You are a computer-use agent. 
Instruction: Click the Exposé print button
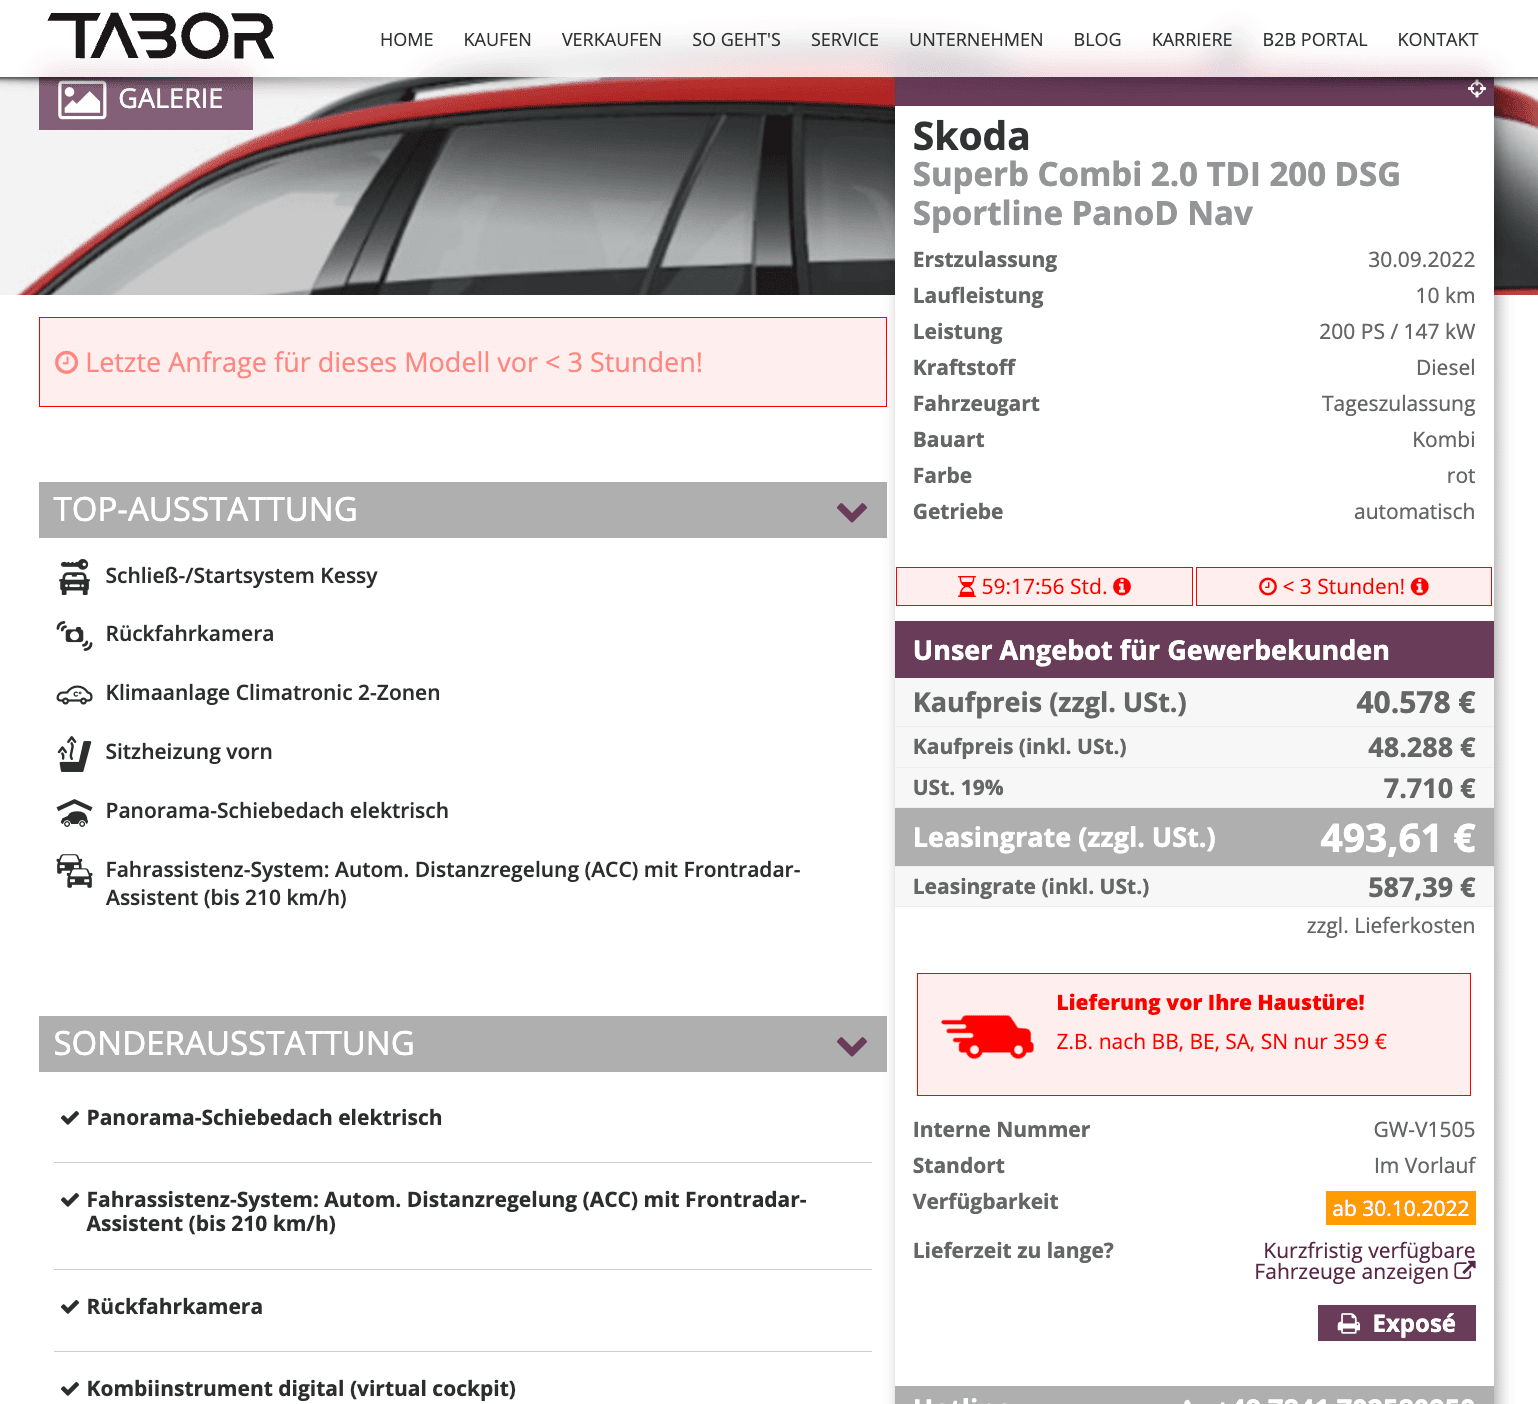(x=1396, y=1324)
